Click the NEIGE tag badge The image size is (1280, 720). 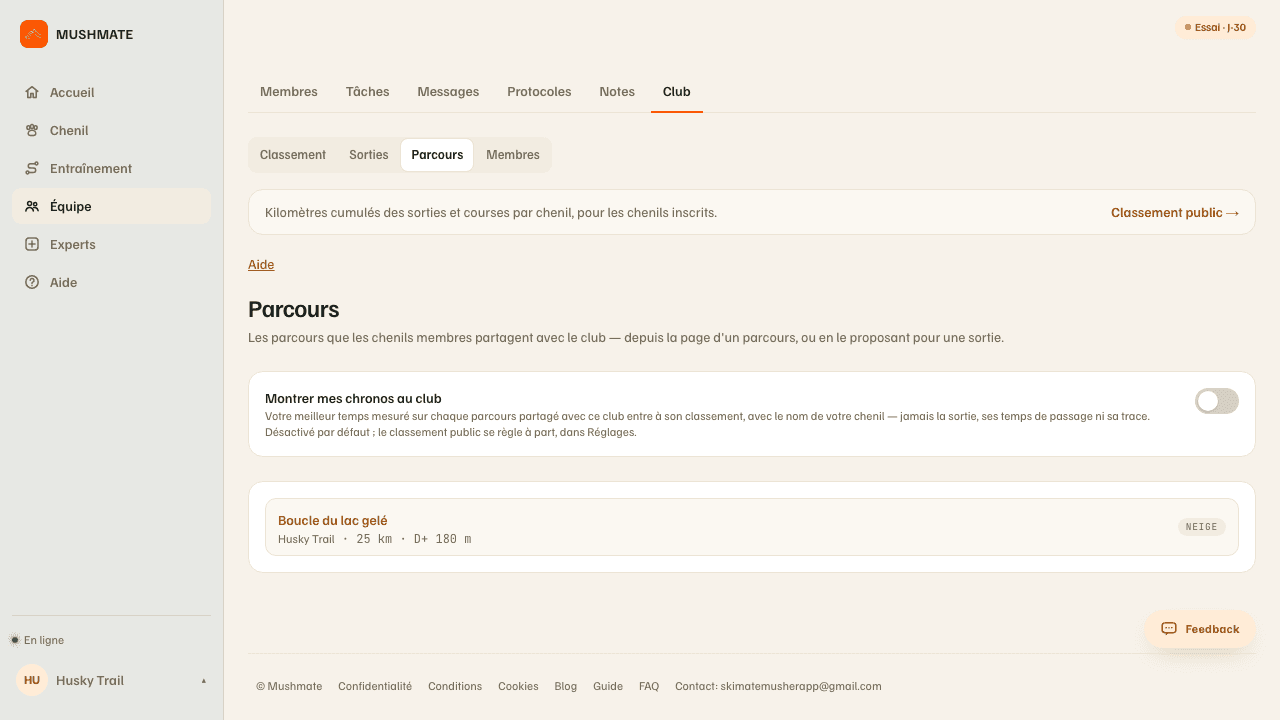1201,527
